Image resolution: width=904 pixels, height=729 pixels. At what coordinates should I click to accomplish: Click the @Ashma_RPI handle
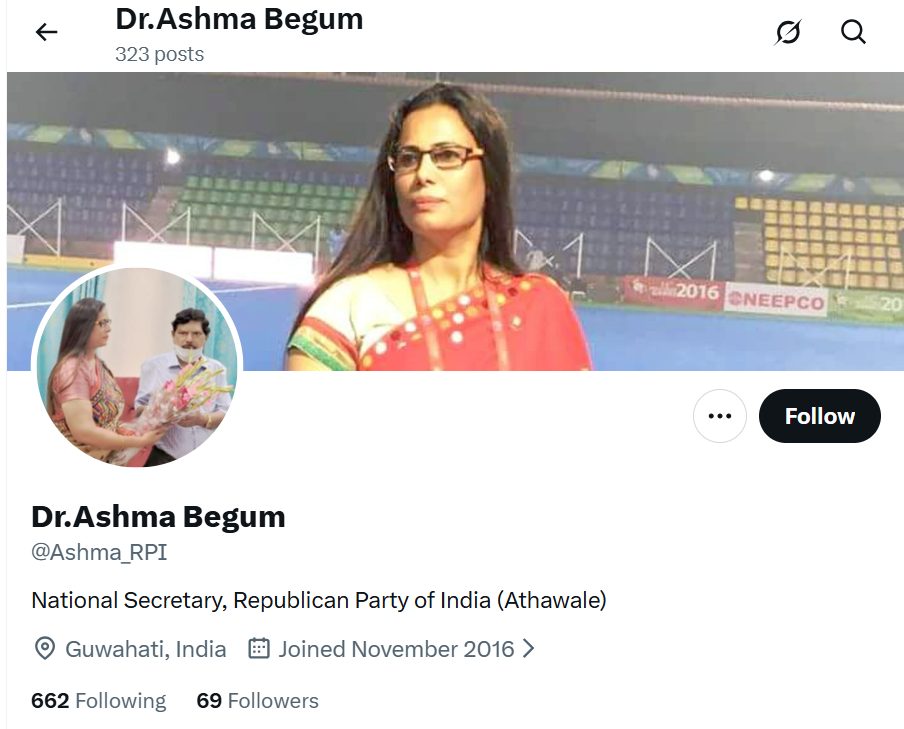(99, 553)
